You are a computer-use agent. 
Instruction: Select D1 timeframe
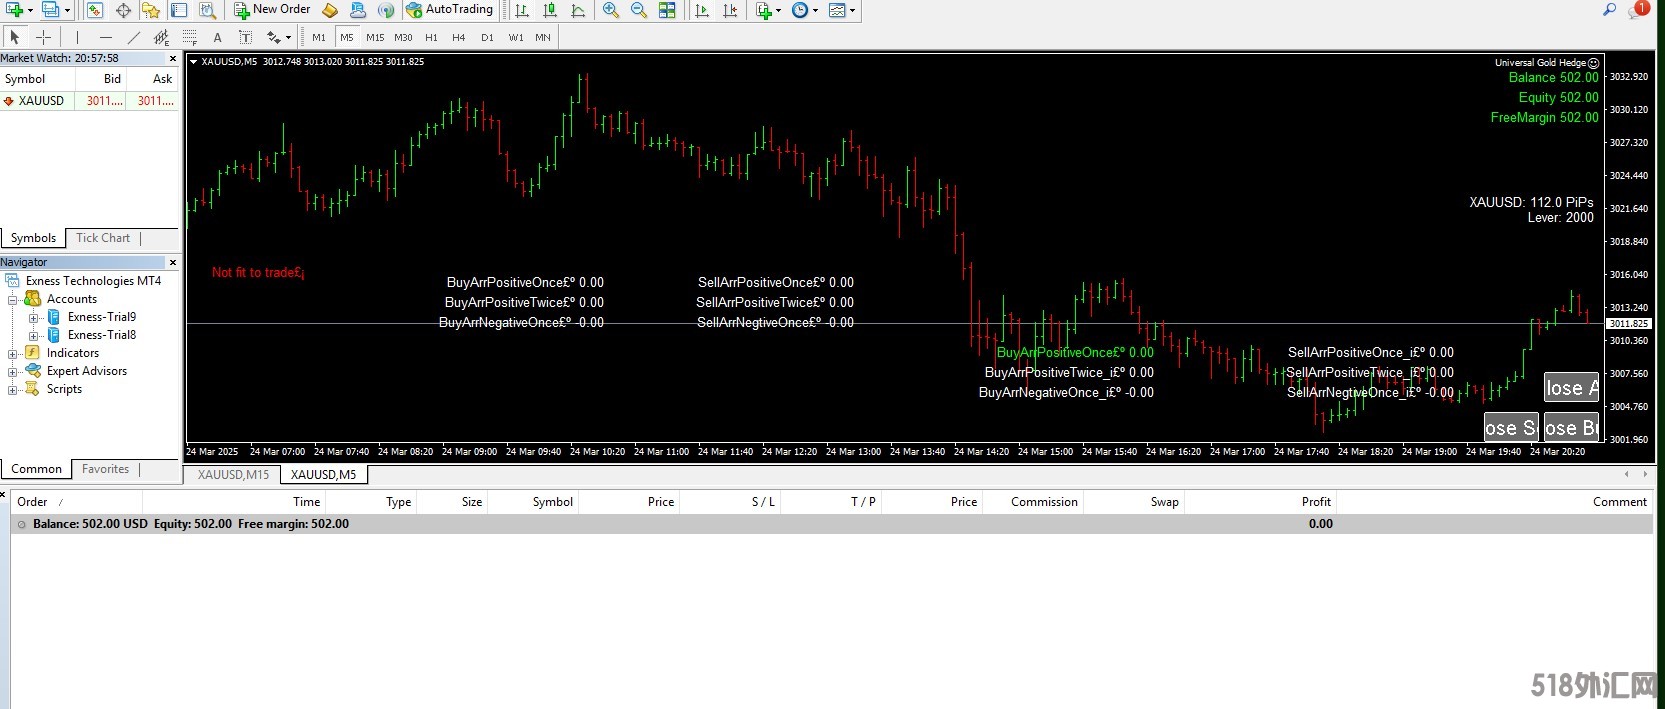coord(487,37)
